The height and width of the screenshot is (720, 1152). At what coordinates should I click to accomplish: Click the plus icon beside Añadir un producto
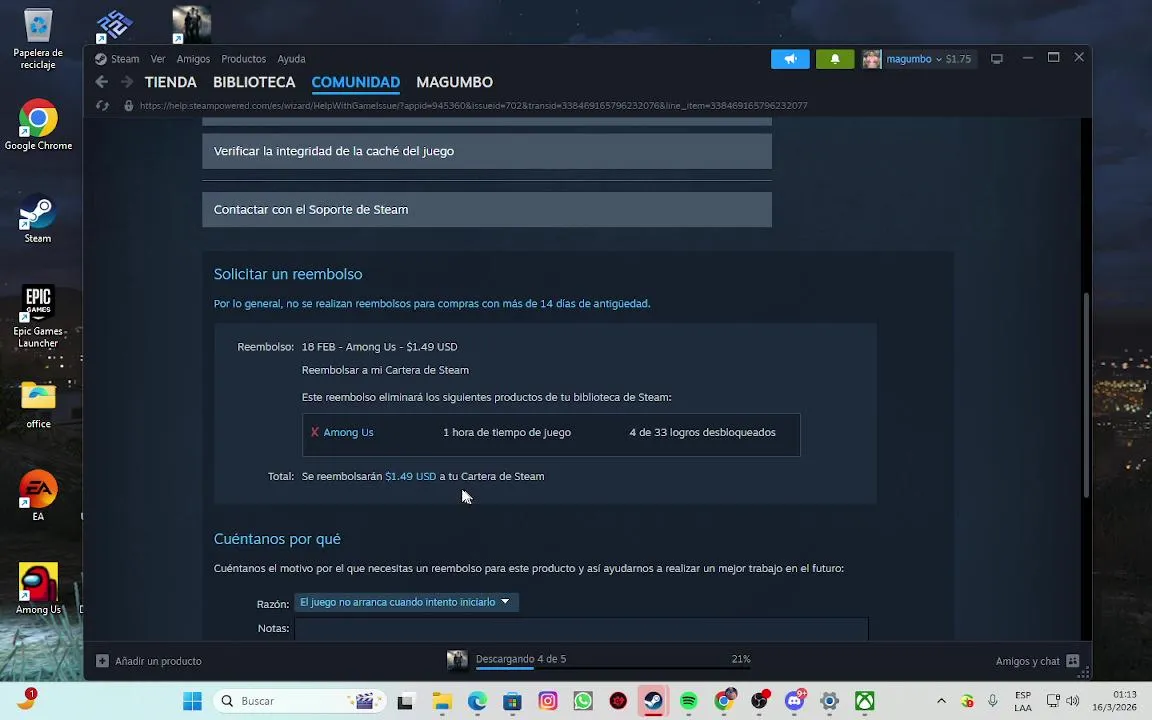[x=102, y=660]
